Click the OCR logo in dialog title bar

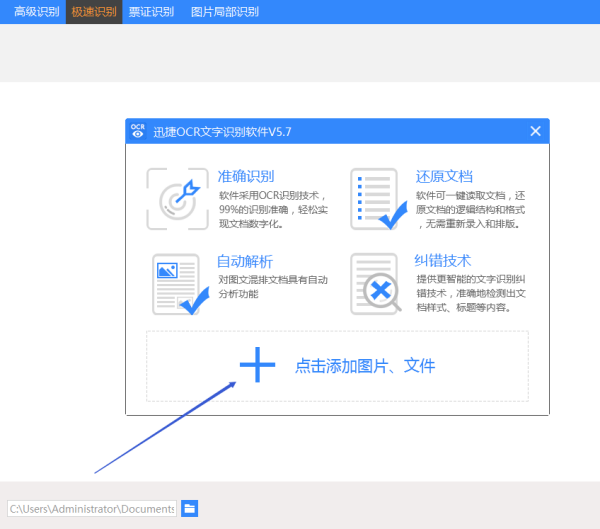[138, 131]
